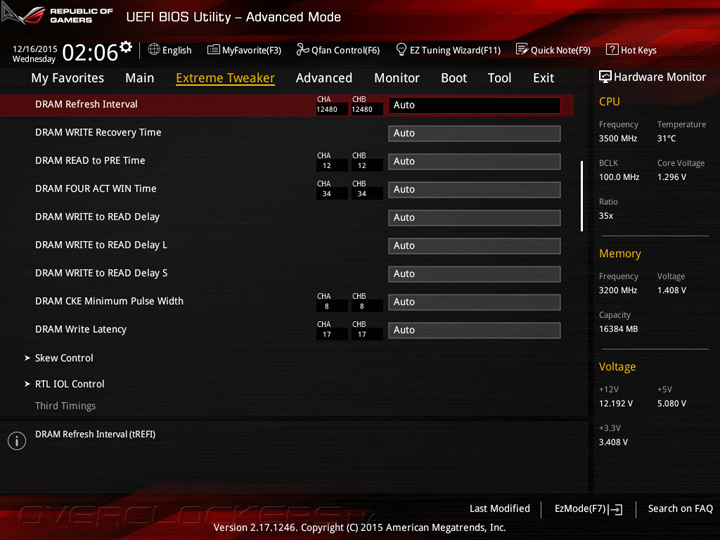Click the settings gear next to the clock

(126, 46)
